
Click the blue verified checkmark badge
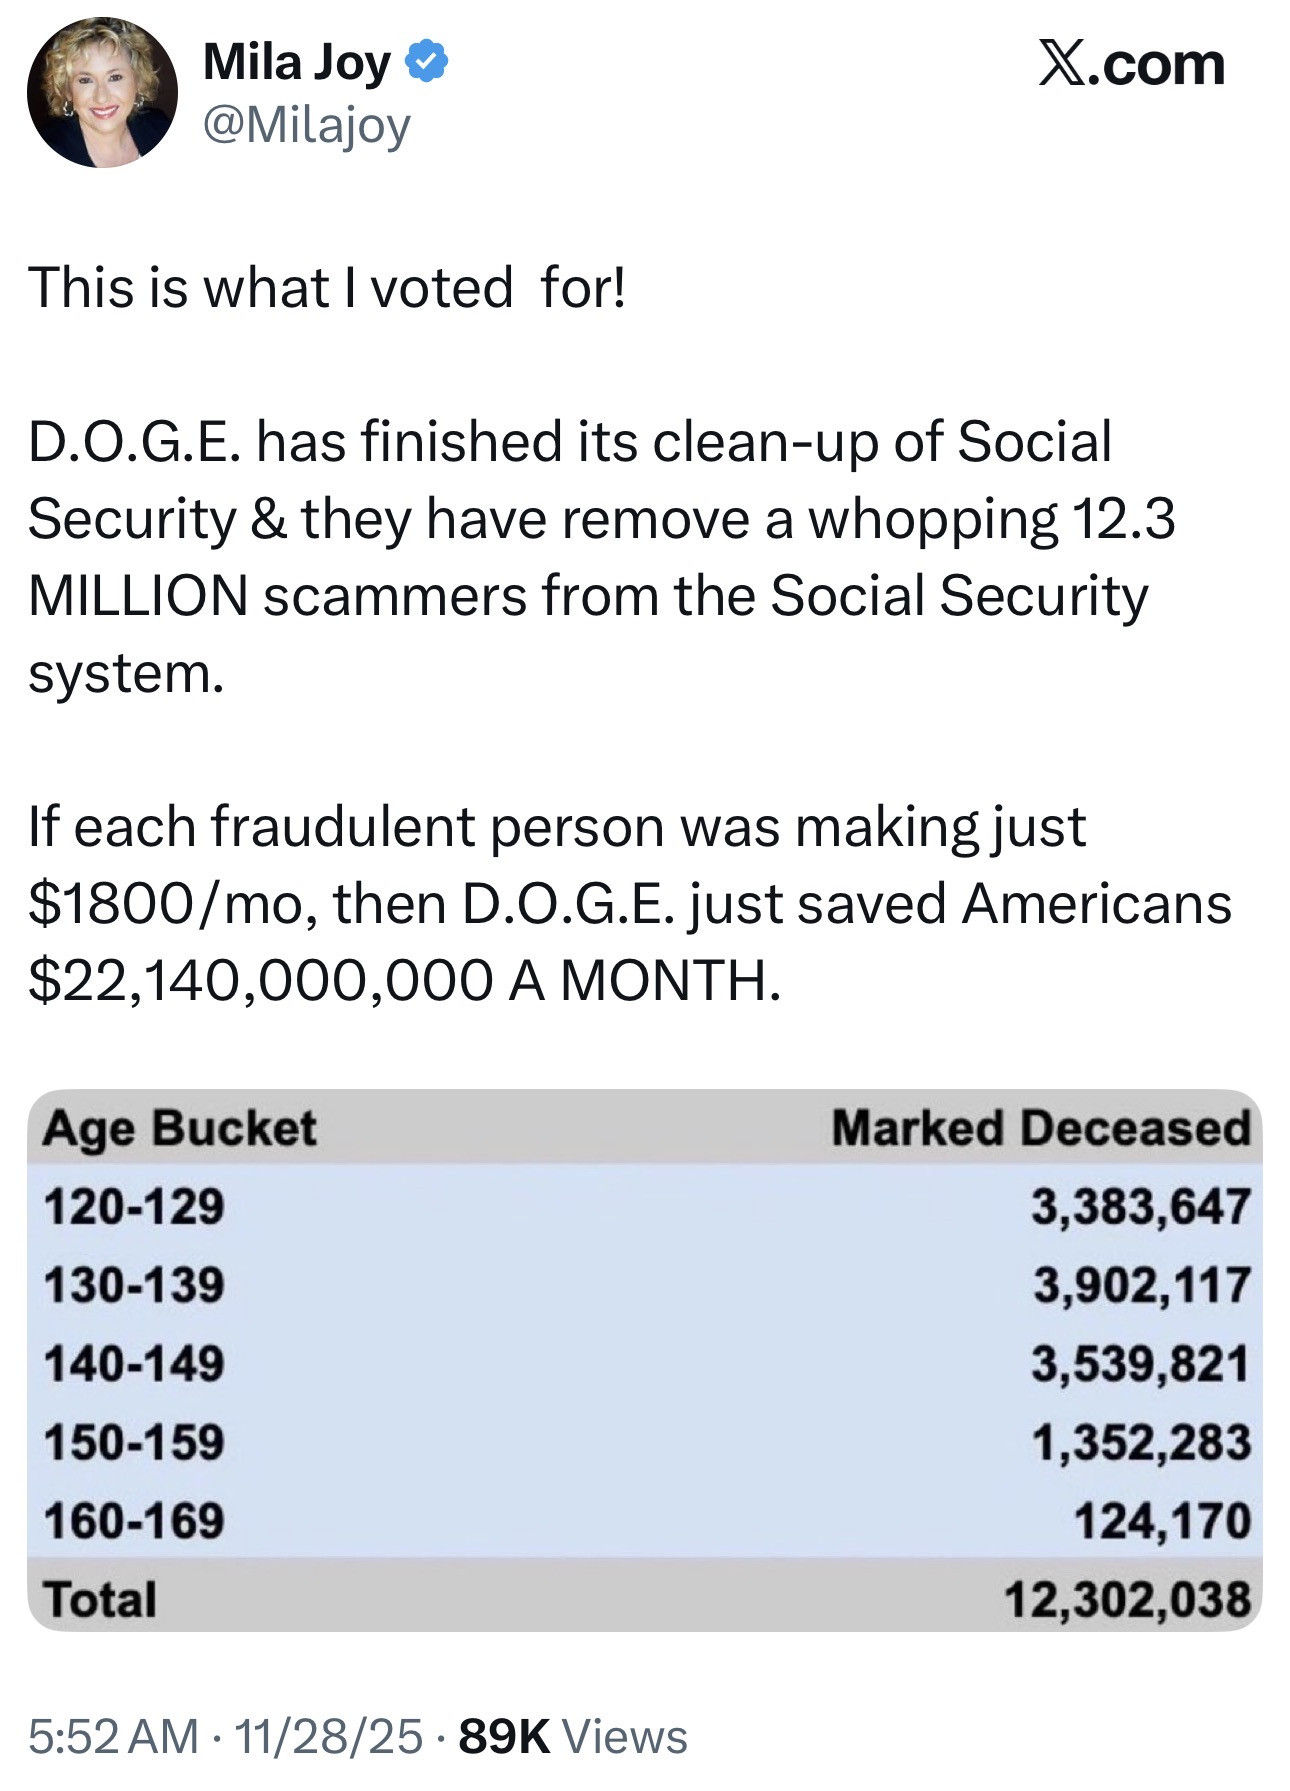pyautogui.click(x=427, y=62)
